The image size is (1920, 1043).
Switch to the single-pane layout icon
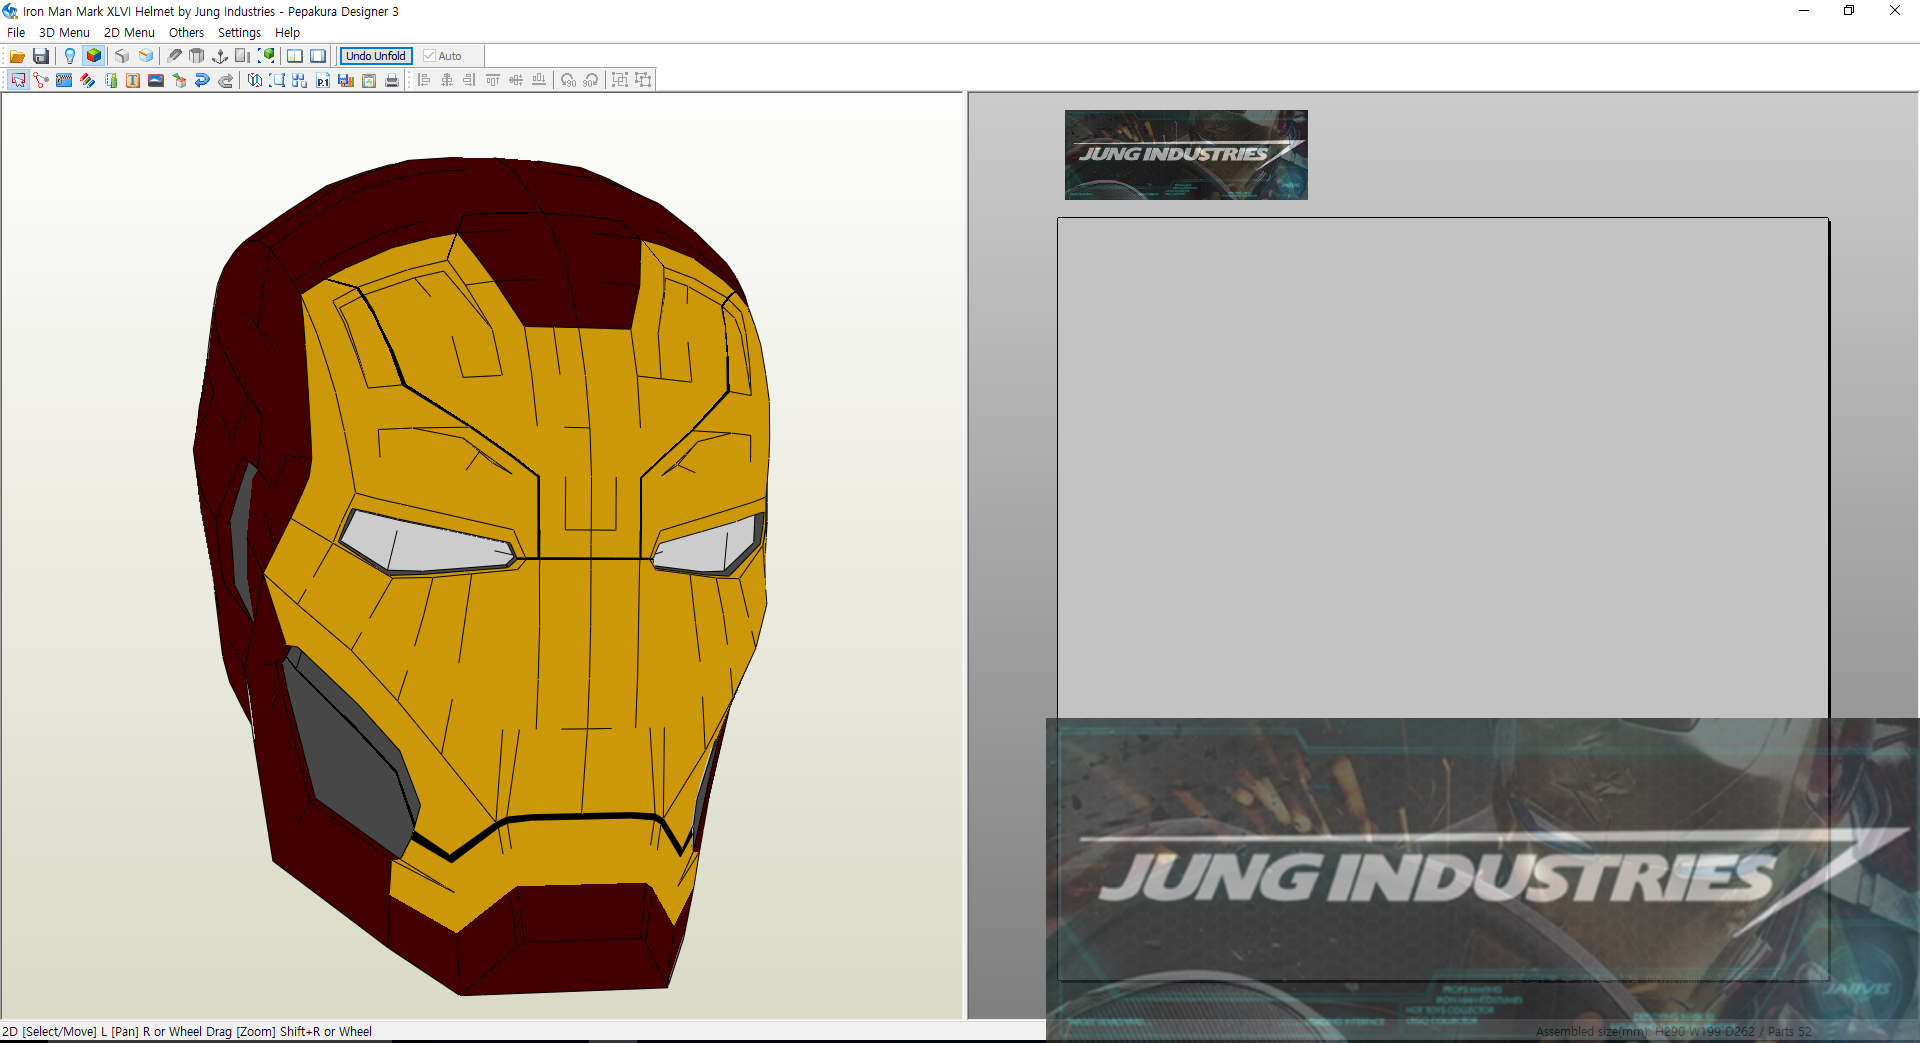(x=318, y=56)
